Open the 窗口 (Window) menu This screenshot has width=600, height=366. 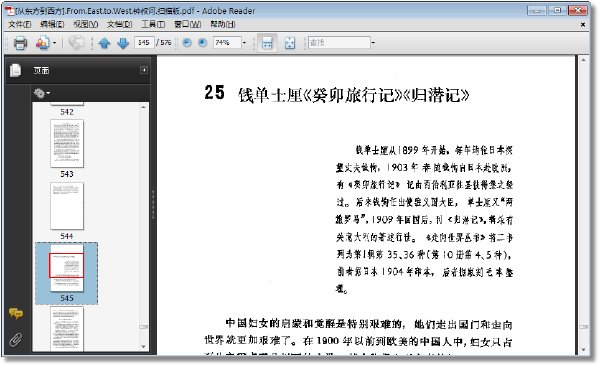pyautogui.click(x=188, y=24)
